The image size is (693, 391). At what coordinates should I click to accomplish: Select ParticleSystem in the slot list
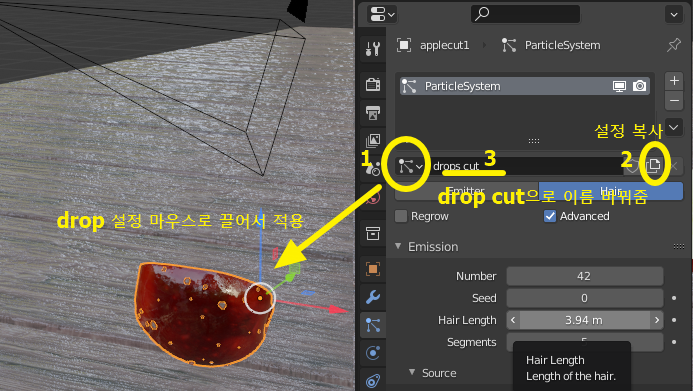525,86
